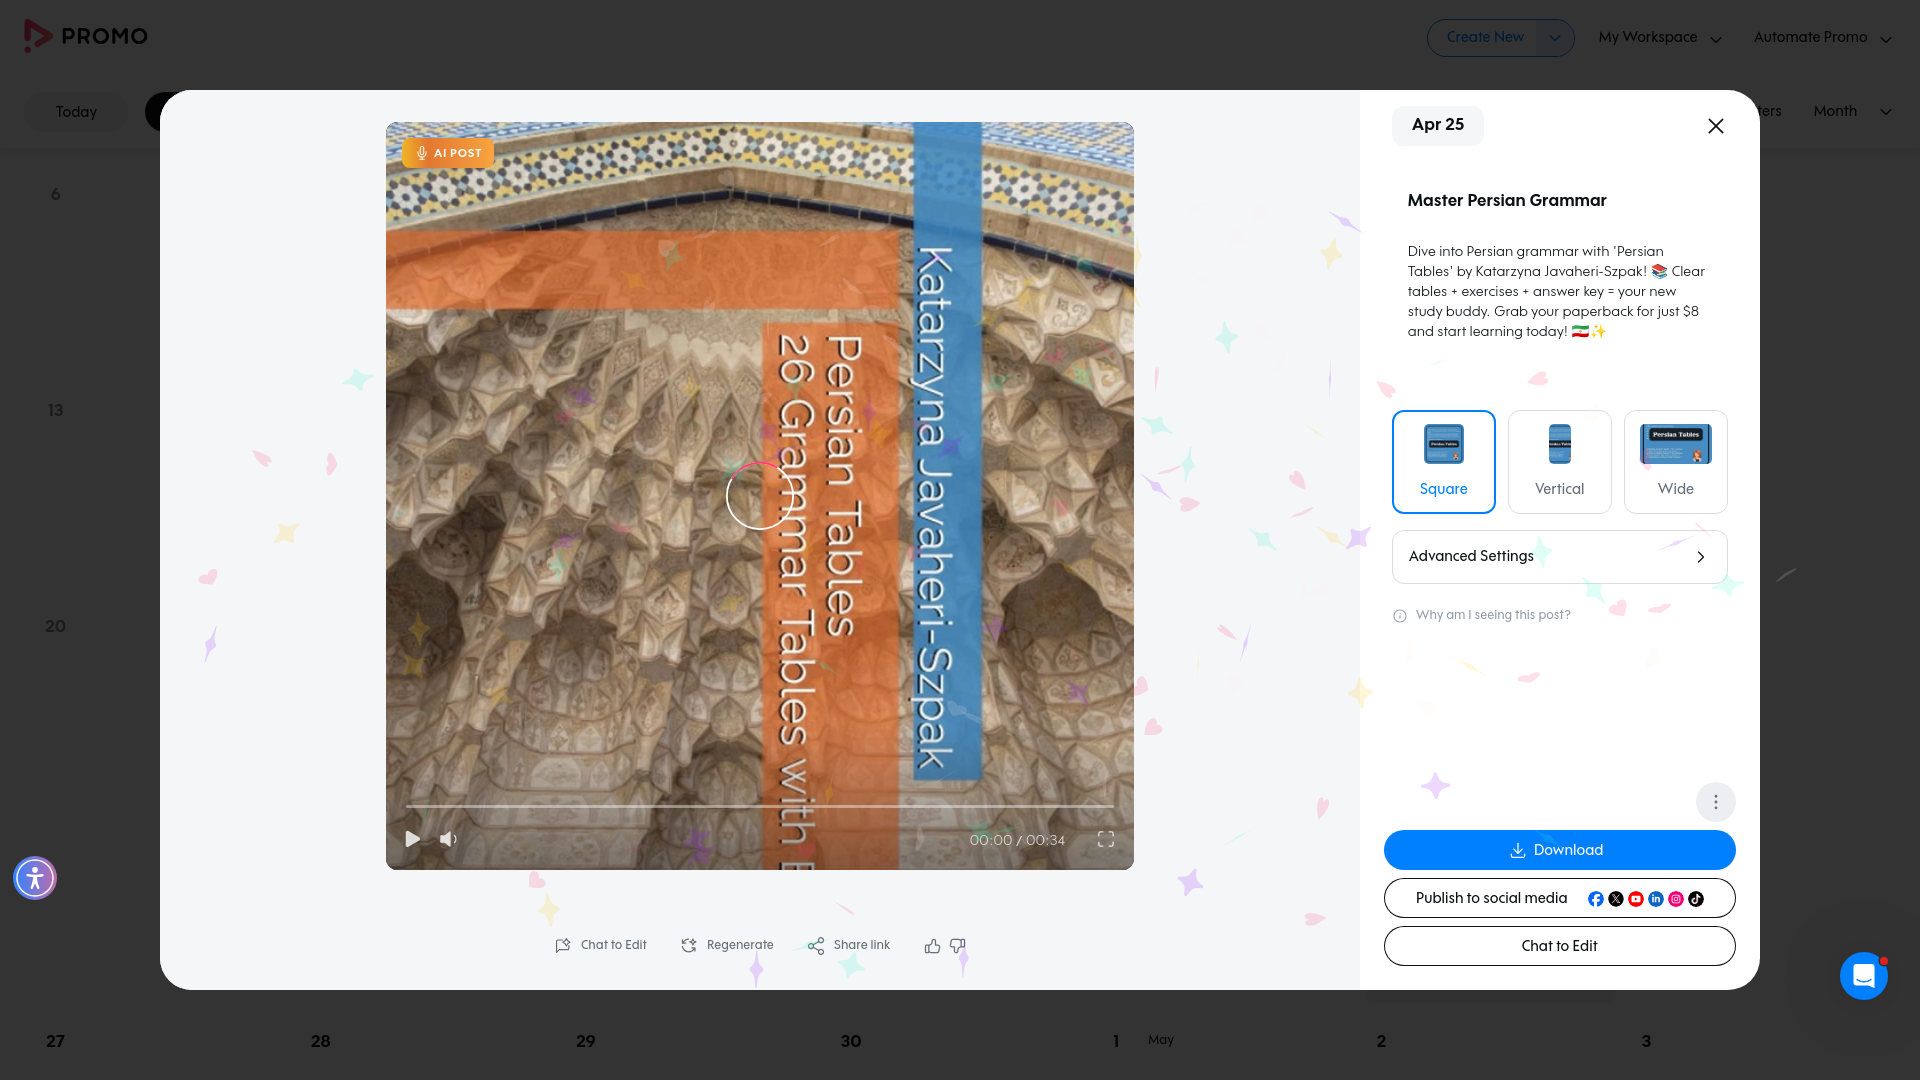Switch to Today in the calendar

pos(75,112)
